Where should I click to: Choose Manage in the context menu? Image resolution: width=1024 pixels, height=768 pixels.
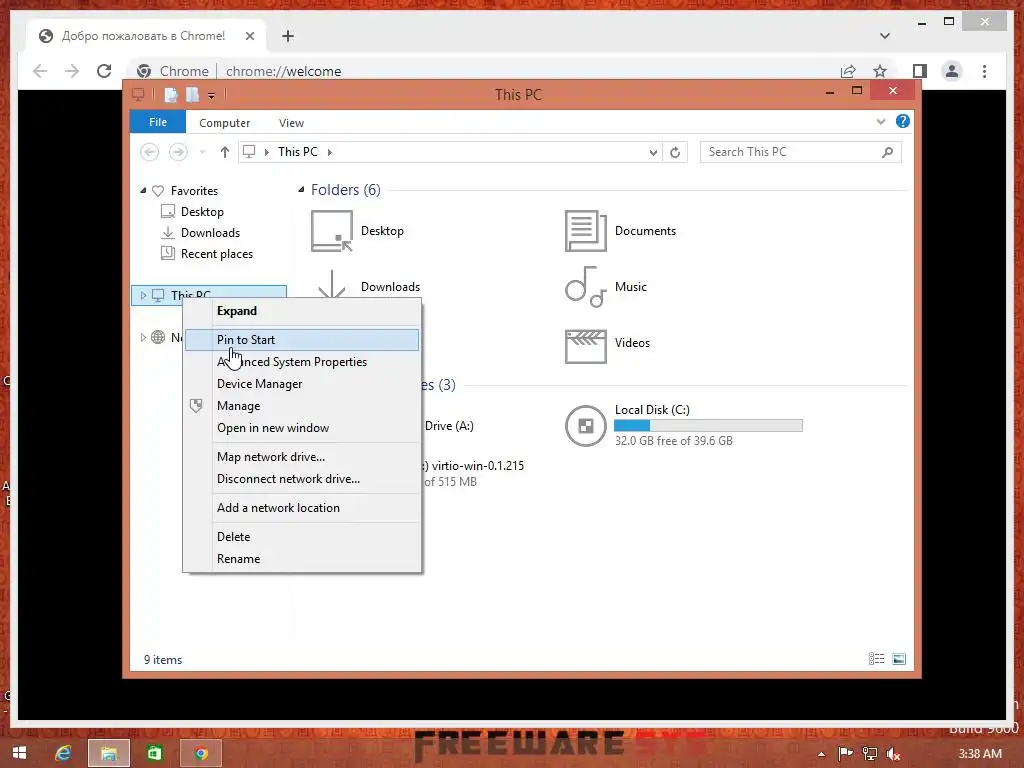[x=302, y=406]
